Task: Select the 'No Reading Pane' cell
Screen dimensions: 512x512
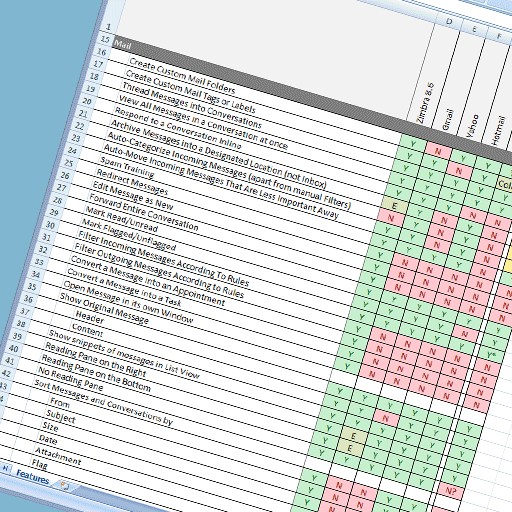Action: [70, 379]
